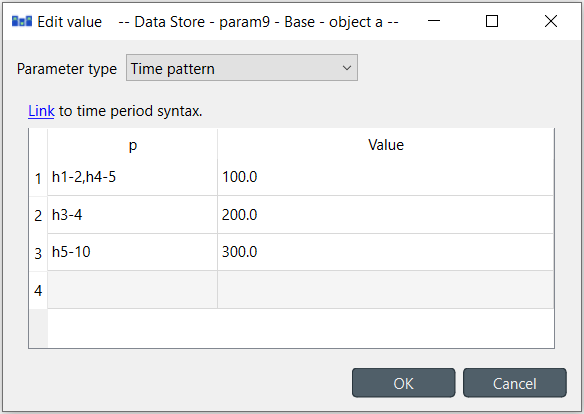
Task: Select the cell containing h3-4
Action: (133, 215)
